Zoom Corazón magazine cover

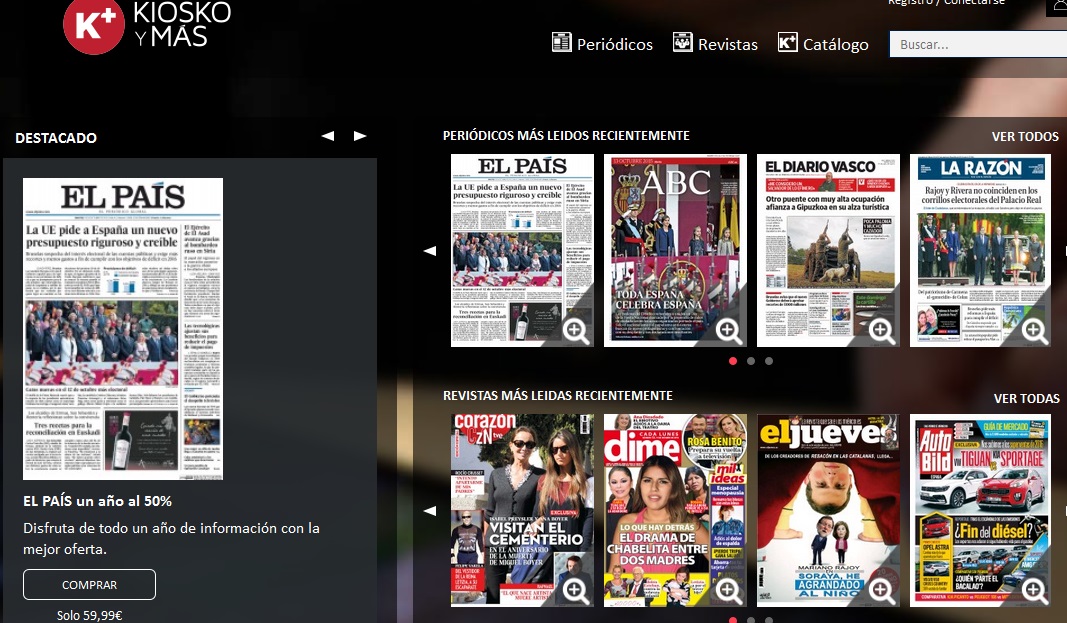(576, 590)
